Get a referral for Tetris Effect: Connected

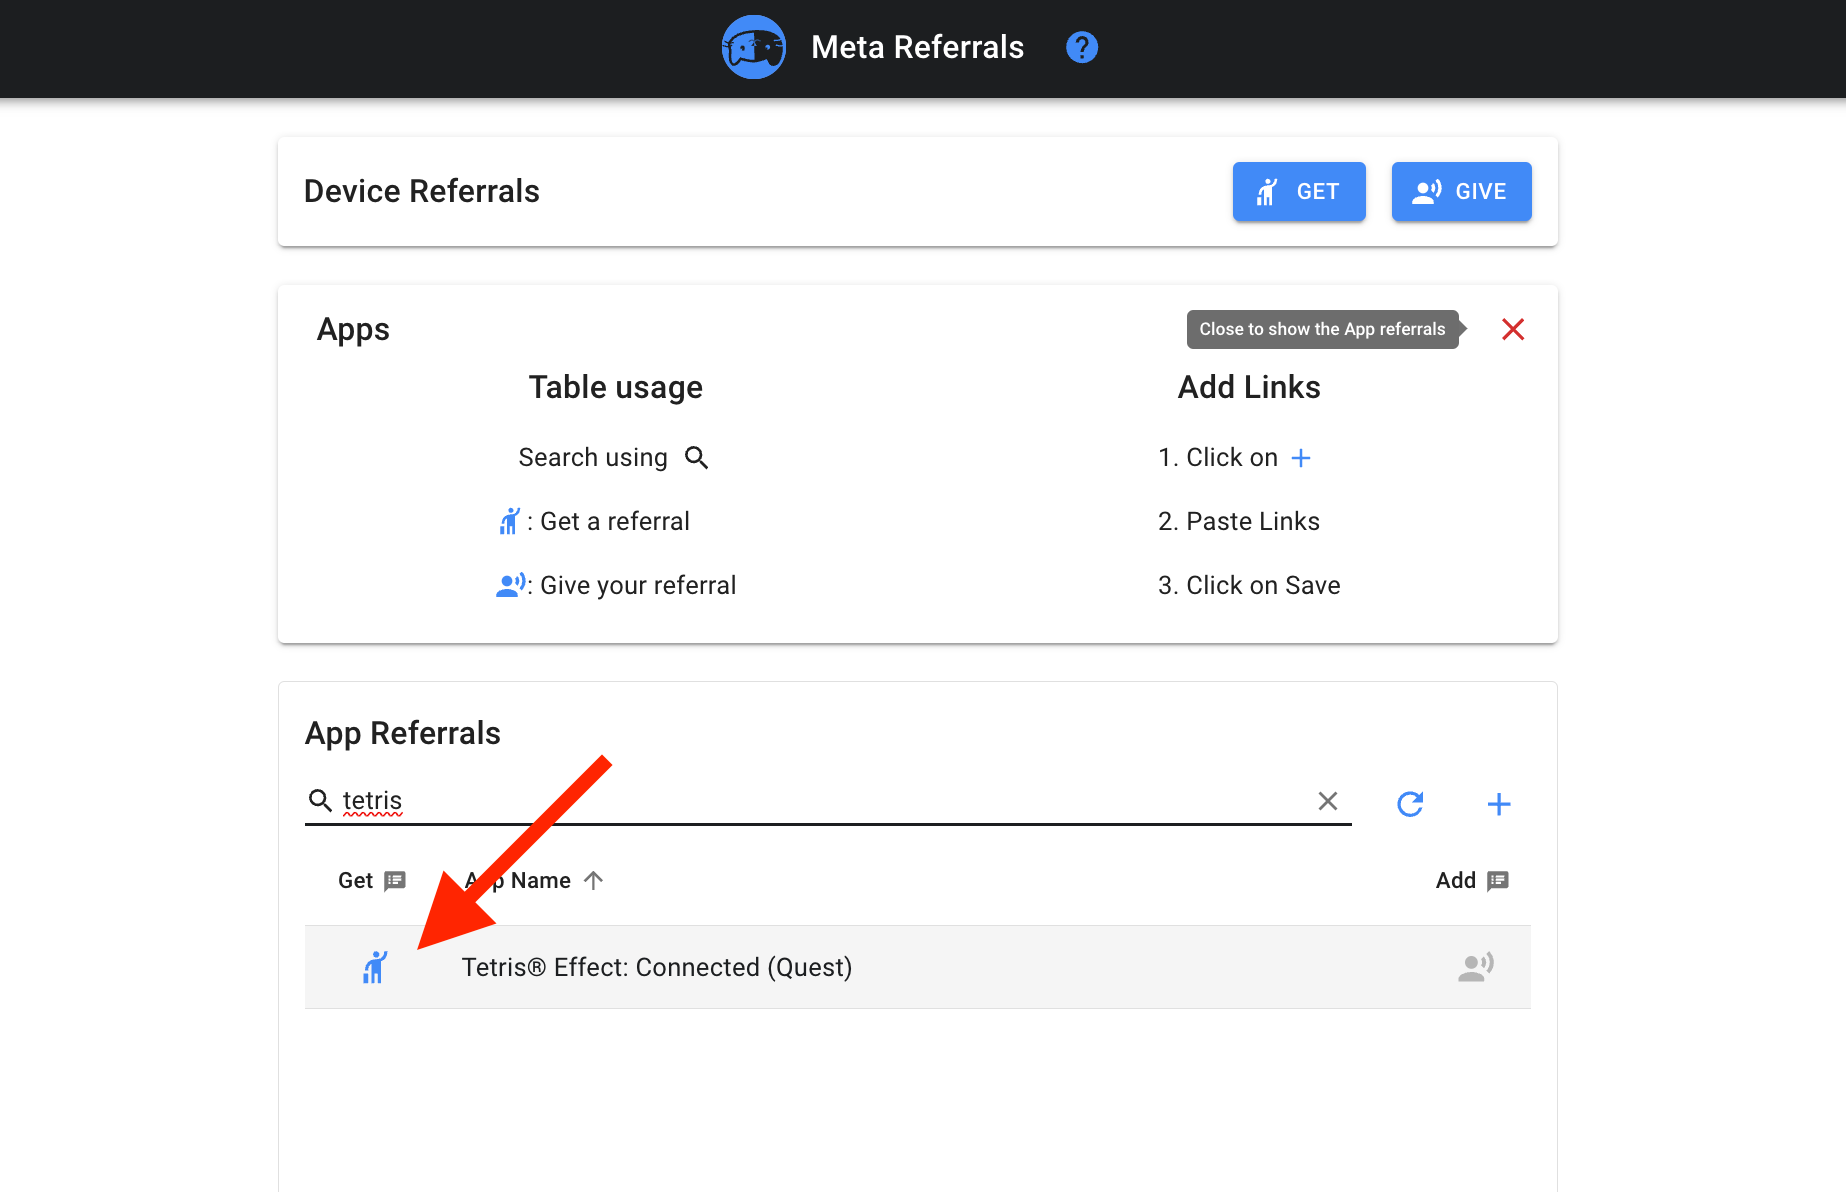click(375, 967)
